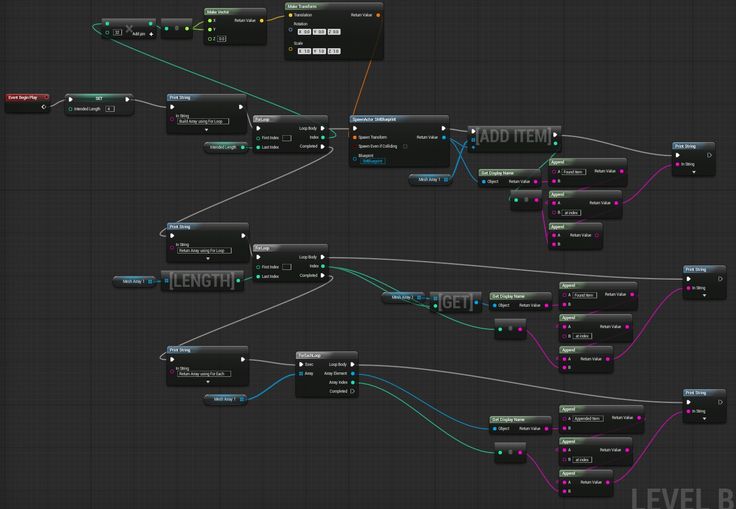Expand the Print String node after ADD ITEM
This screenshot has height=509, width=736.
(692, 171)
